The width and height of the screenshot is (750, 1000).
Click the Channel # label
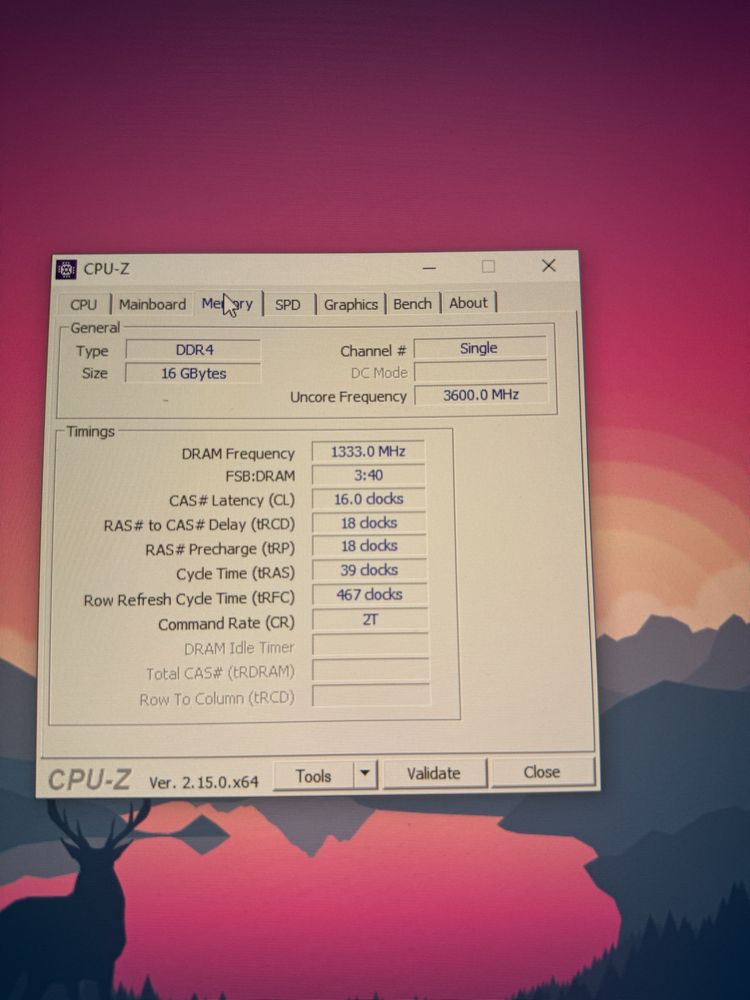373,351
